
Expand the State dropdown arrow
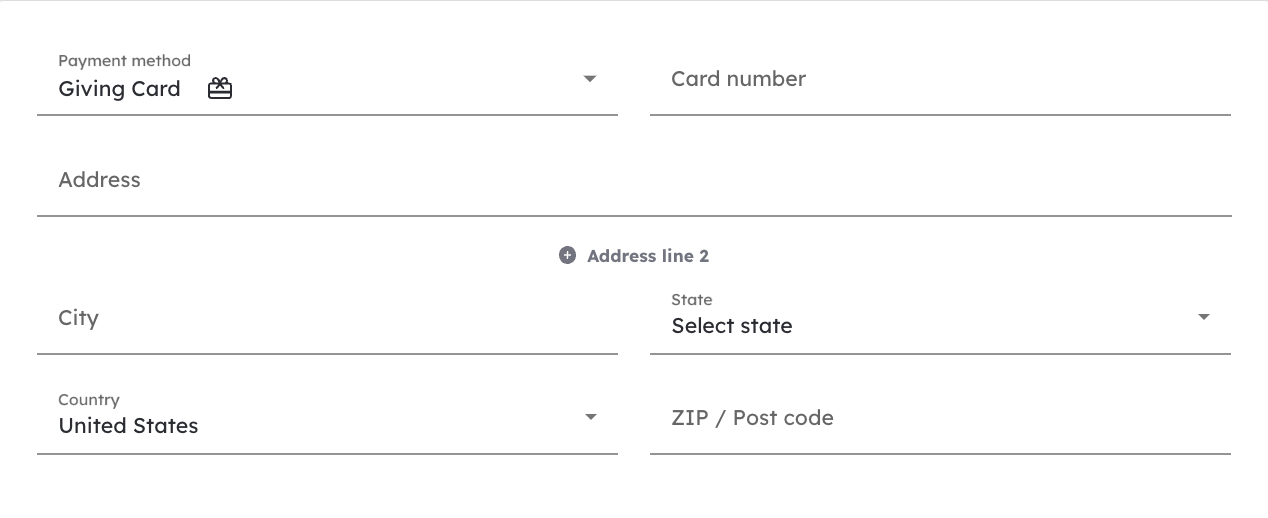(1203, 317)
